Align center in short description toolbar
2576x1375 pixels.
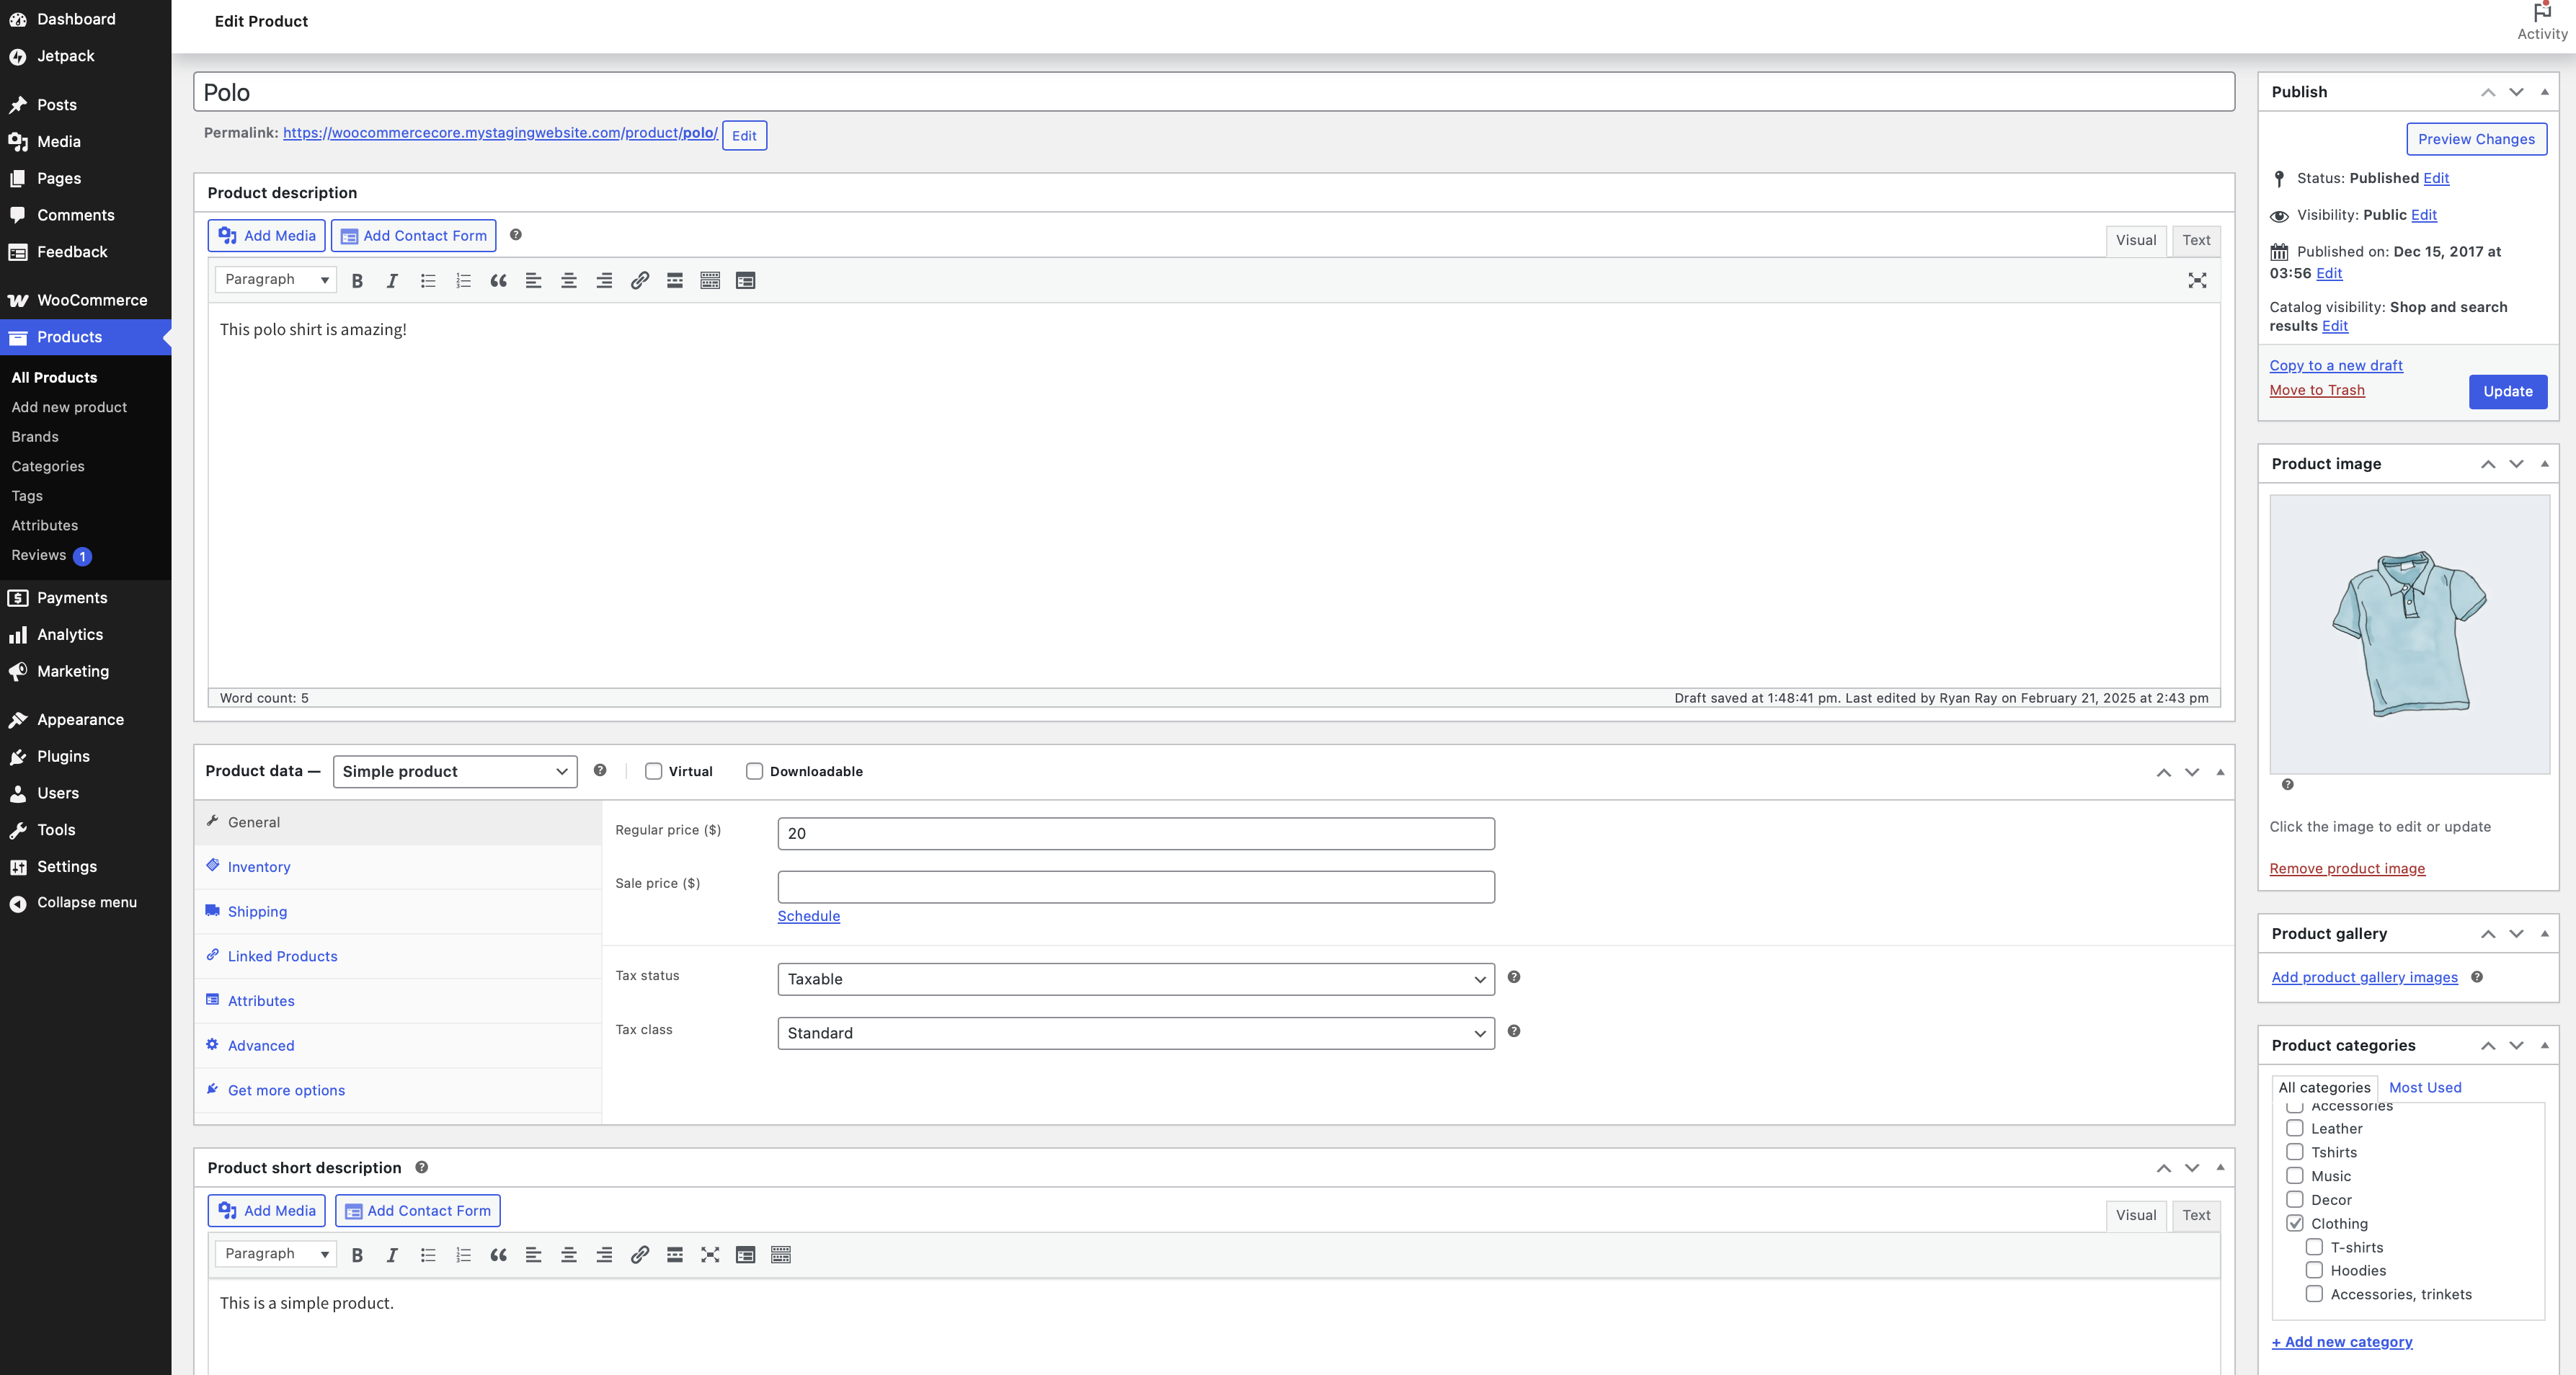point(568,1255)
